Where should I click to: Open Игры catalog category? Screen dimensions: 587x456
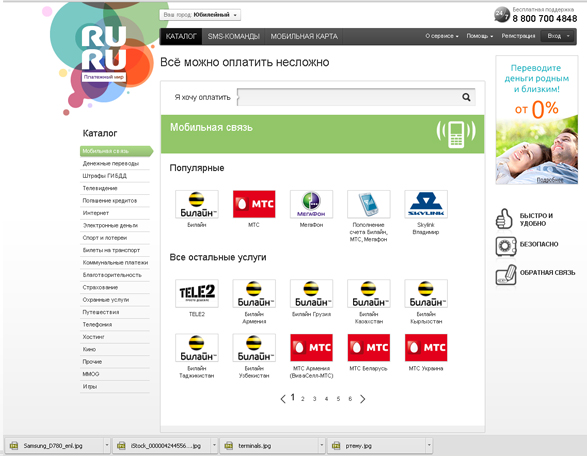click(90, 386)
